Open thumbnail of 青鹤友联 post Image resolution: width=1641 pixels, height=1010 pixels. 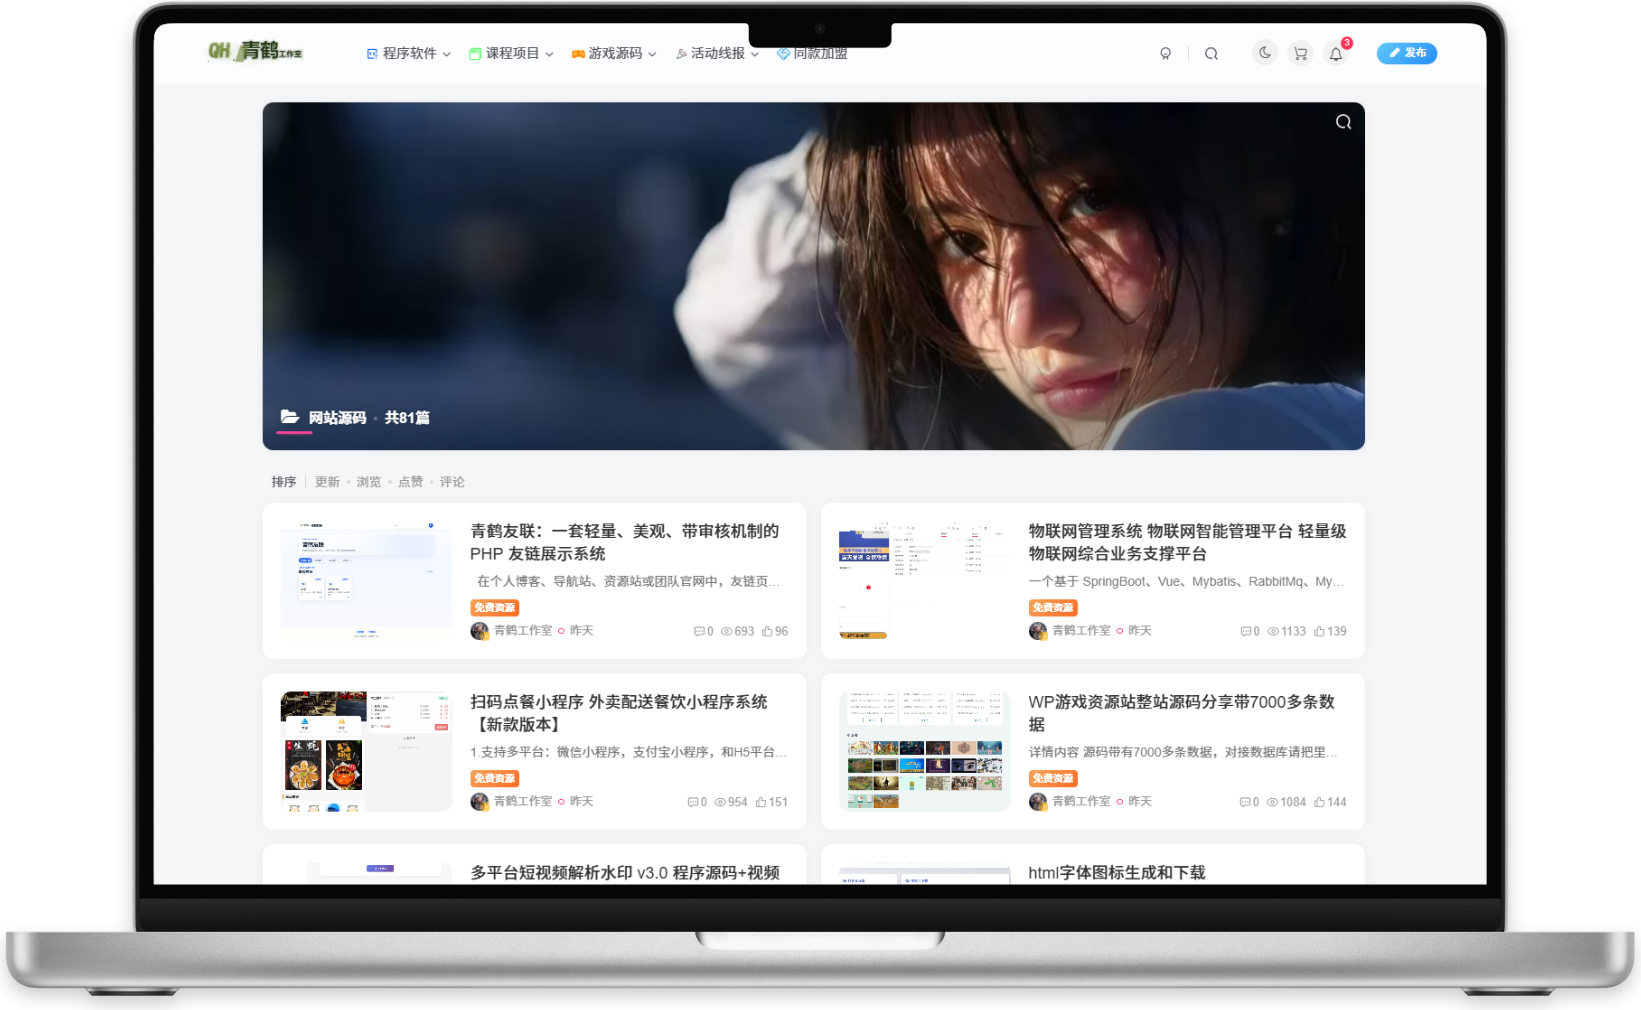(366, 581)
